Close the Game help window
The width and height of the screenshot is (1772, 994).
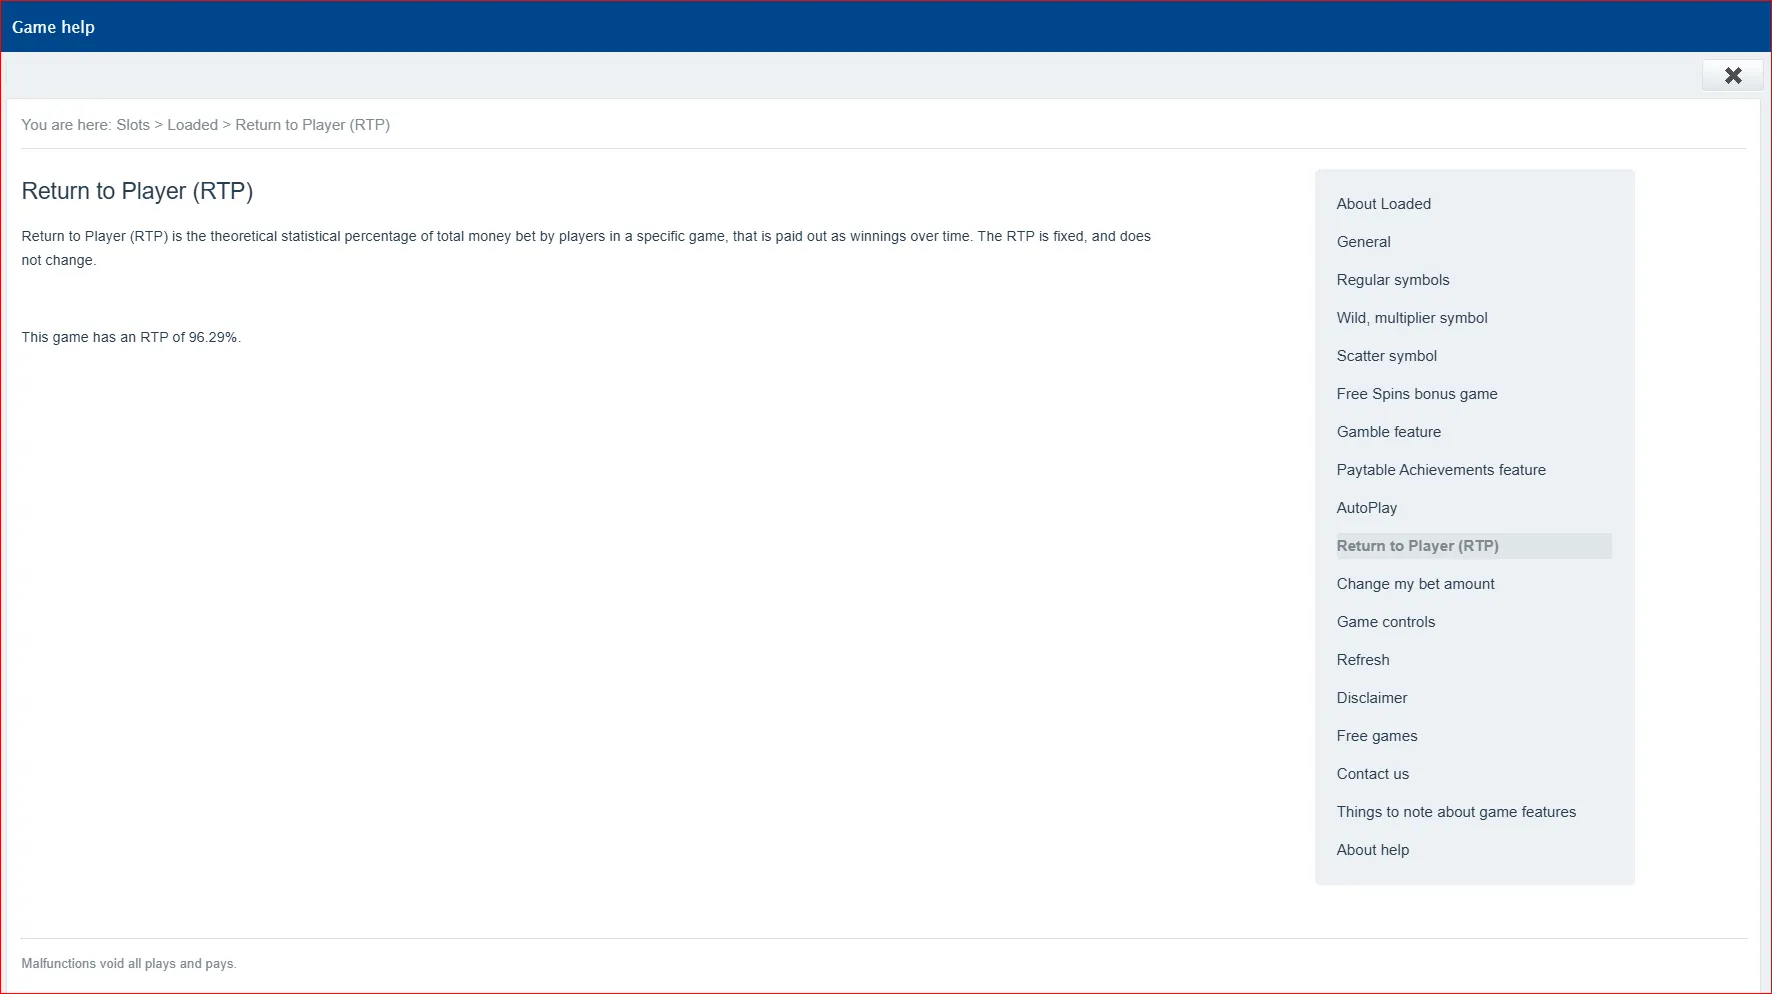click(1733, 75)
